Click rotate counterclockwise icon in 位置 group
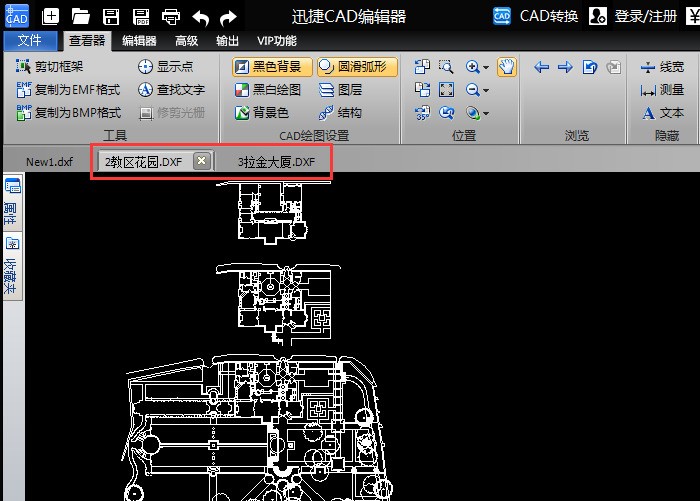Viewport: 700px width, 501px height. tap(422, 67)
